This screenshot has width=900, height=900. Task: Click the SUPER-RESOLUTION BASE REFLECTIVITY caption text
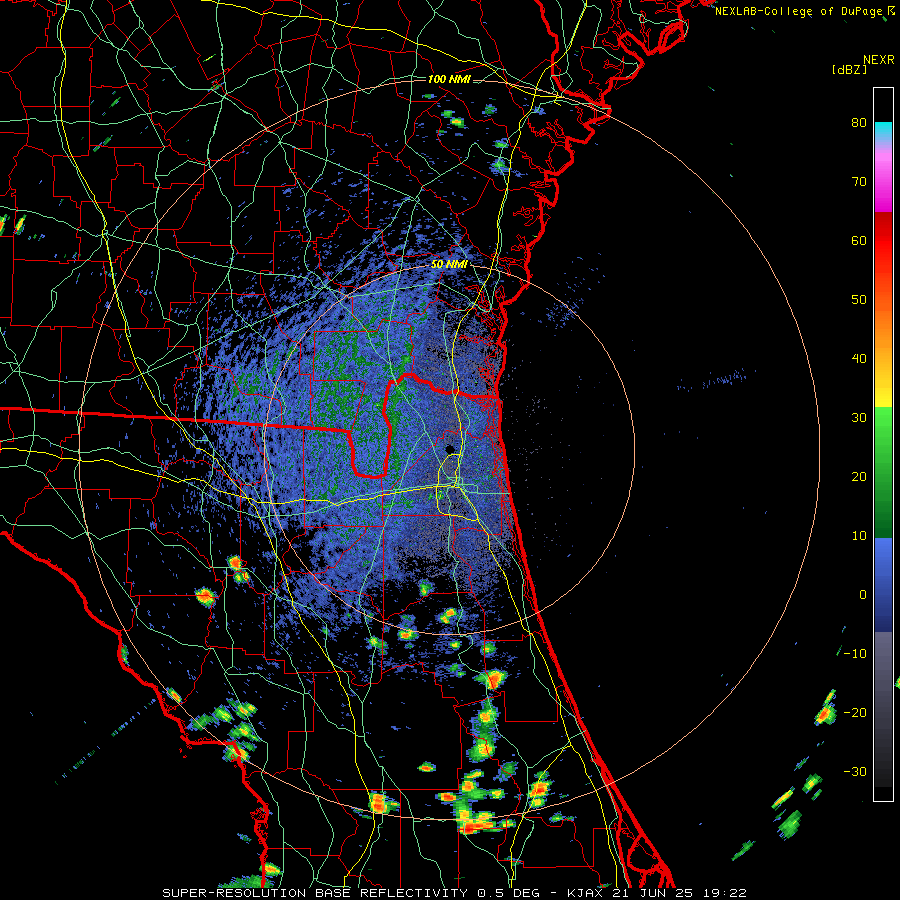(x=315, y=893)
